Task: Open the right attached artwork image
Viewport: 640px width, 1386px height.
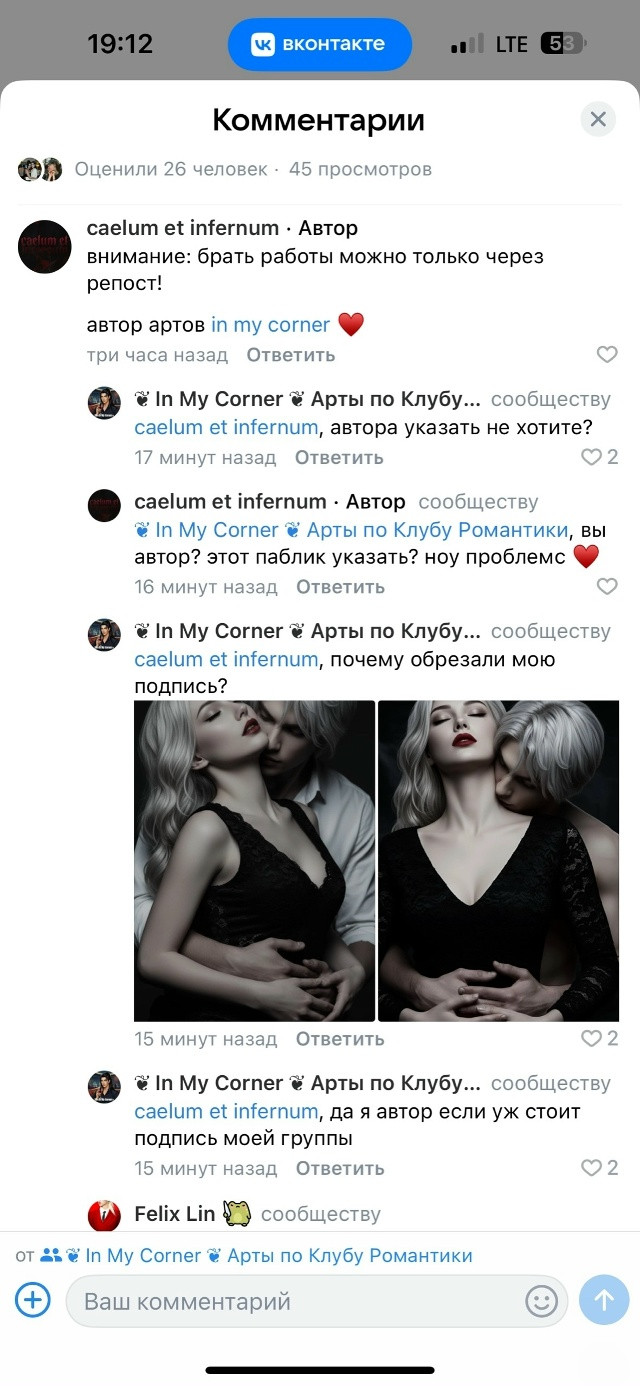Action: [499, 860]
